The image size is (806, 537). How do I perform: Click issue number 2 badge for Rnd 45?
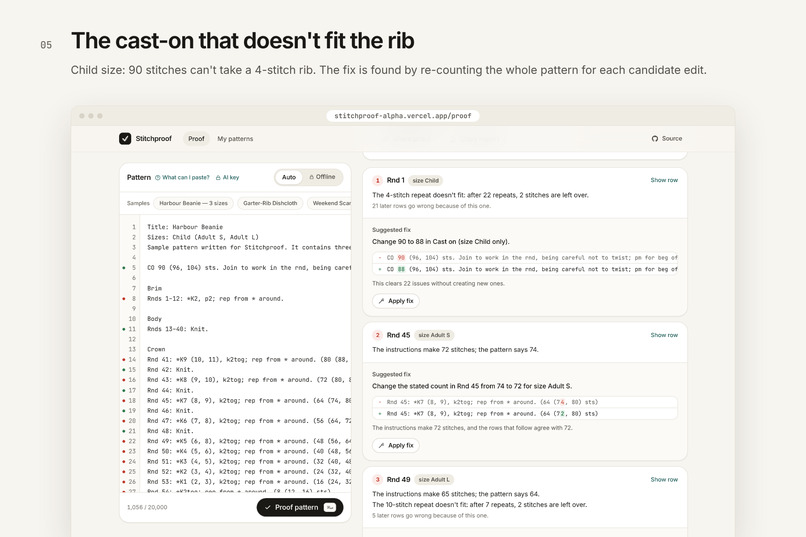pyautogui.click(x=377, y=335)
